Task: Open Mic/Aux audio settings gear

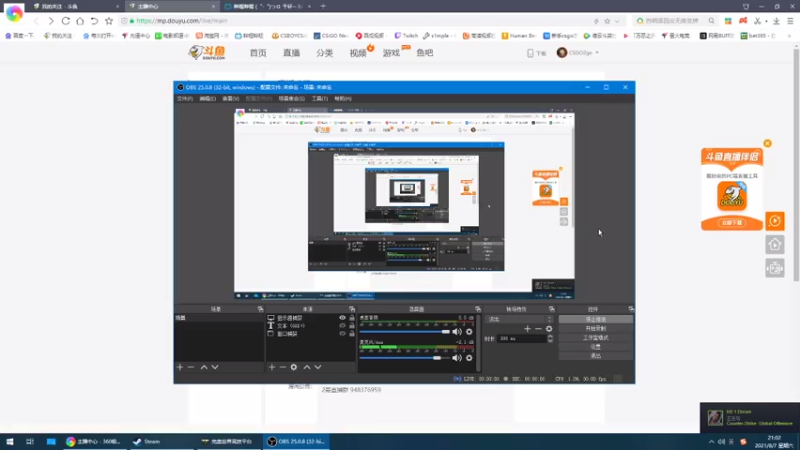Action: [x=469, y=358]
